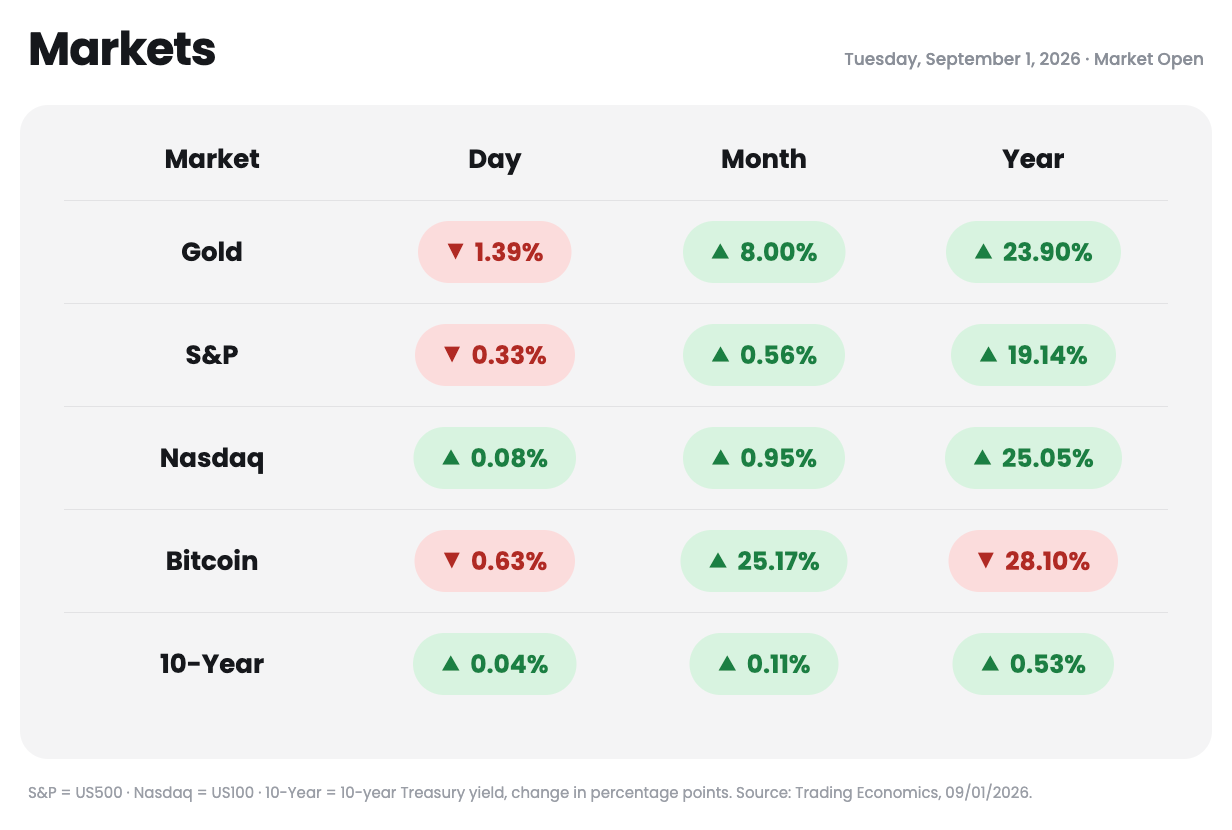Screen dimensions: 1232x830
Task: Click the green up arrow beside 0.08%
Action: pyautogui.click(x=451, y=458)
